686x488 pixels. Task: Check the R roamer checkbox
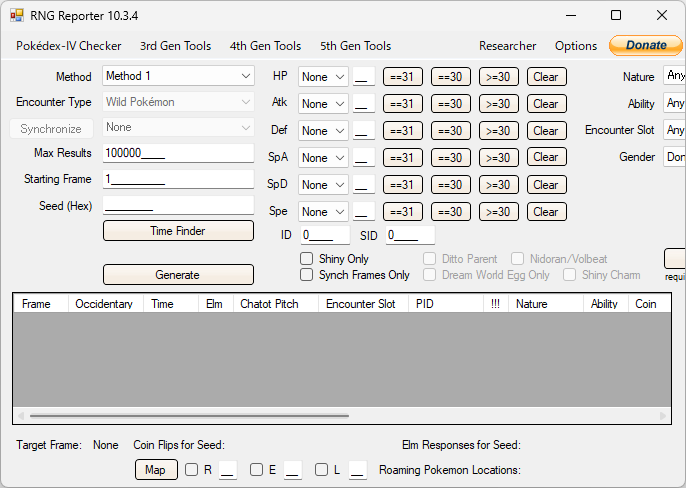[x=191, y=470]
